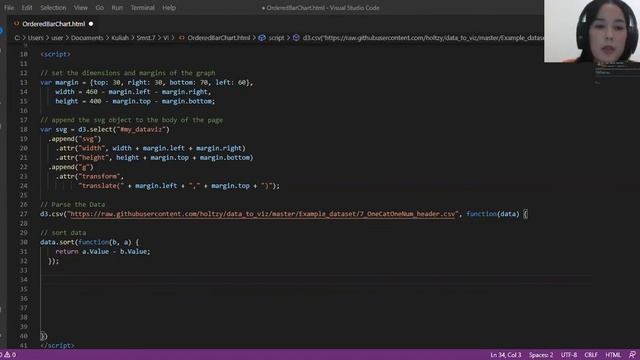Click Ln 34, Col 3 in status bar
This screenshot has height=360, width=640.
point(506,355)
